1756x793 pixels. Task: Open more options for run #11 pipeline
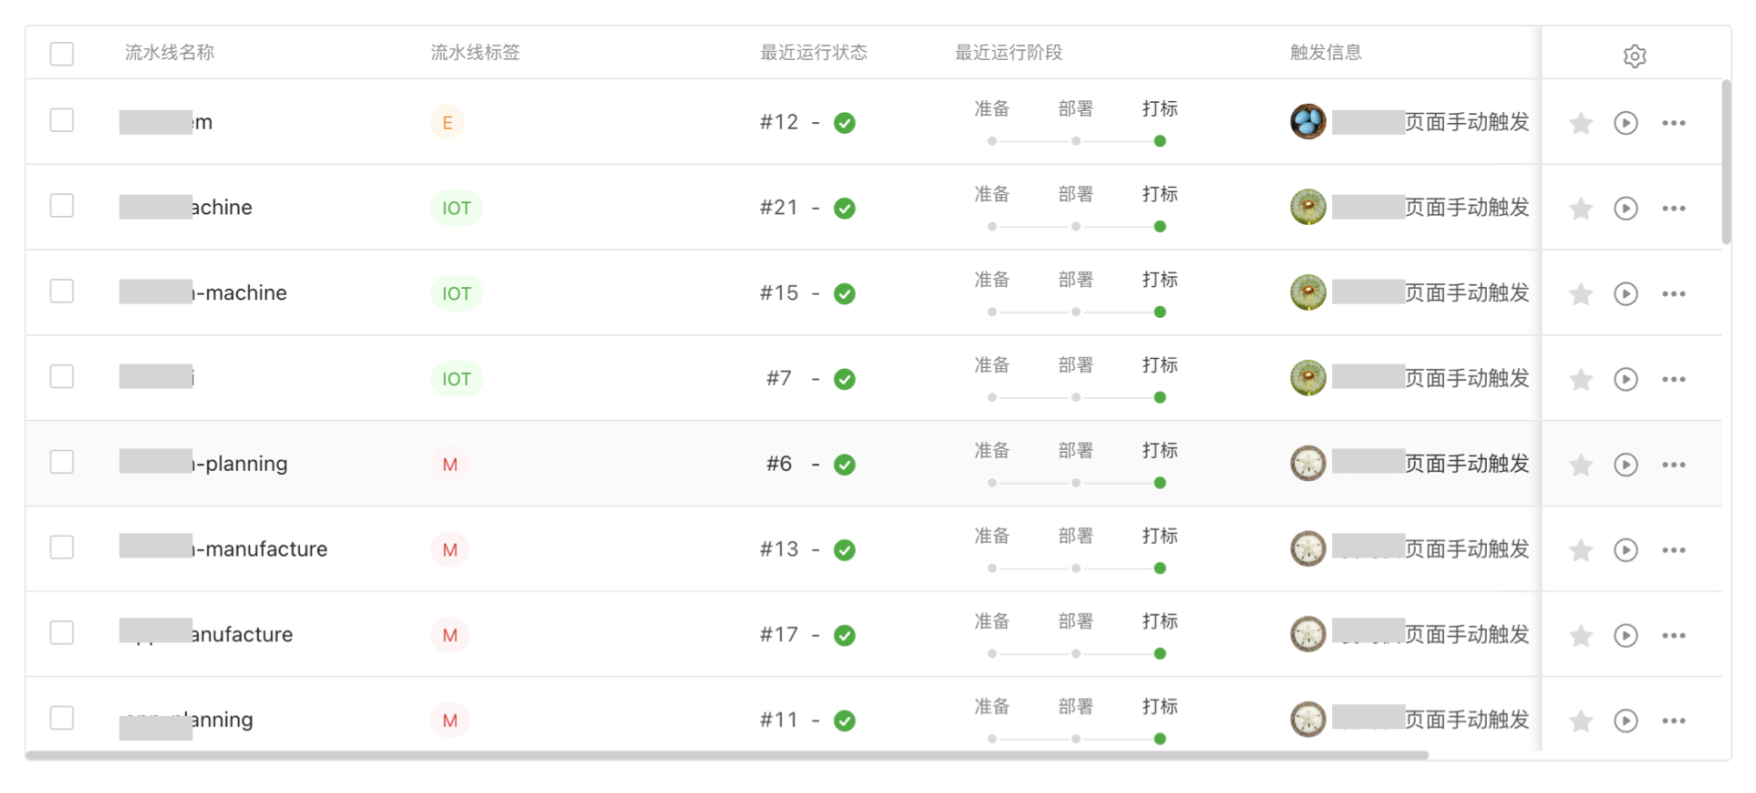point(1674,721)
